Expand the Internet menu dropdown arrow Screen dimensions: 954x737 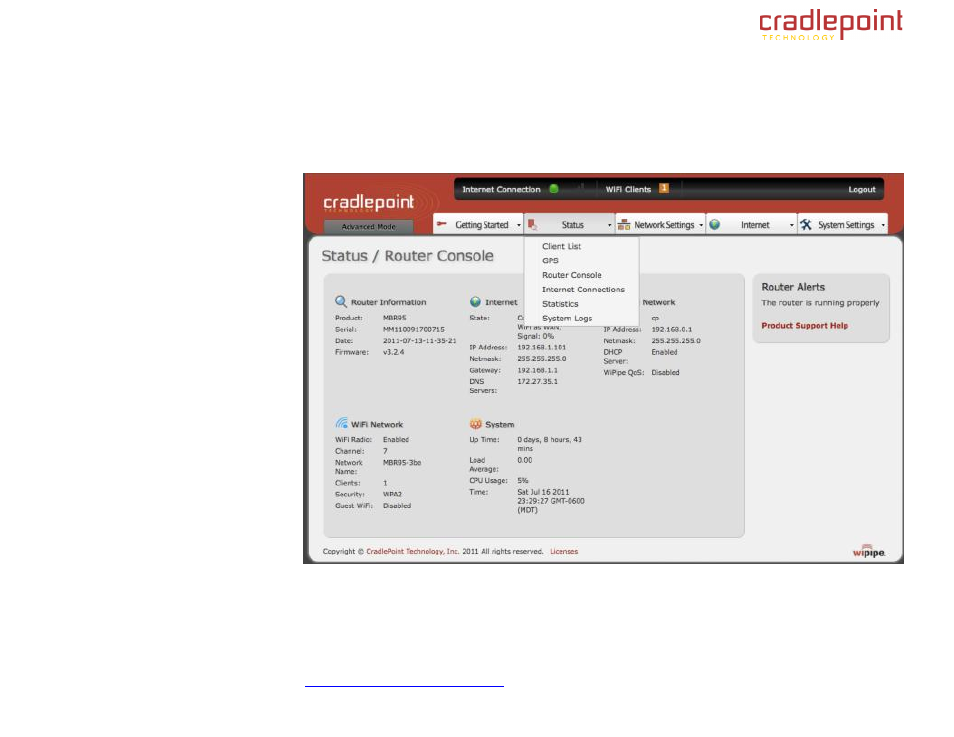(792, 225)
